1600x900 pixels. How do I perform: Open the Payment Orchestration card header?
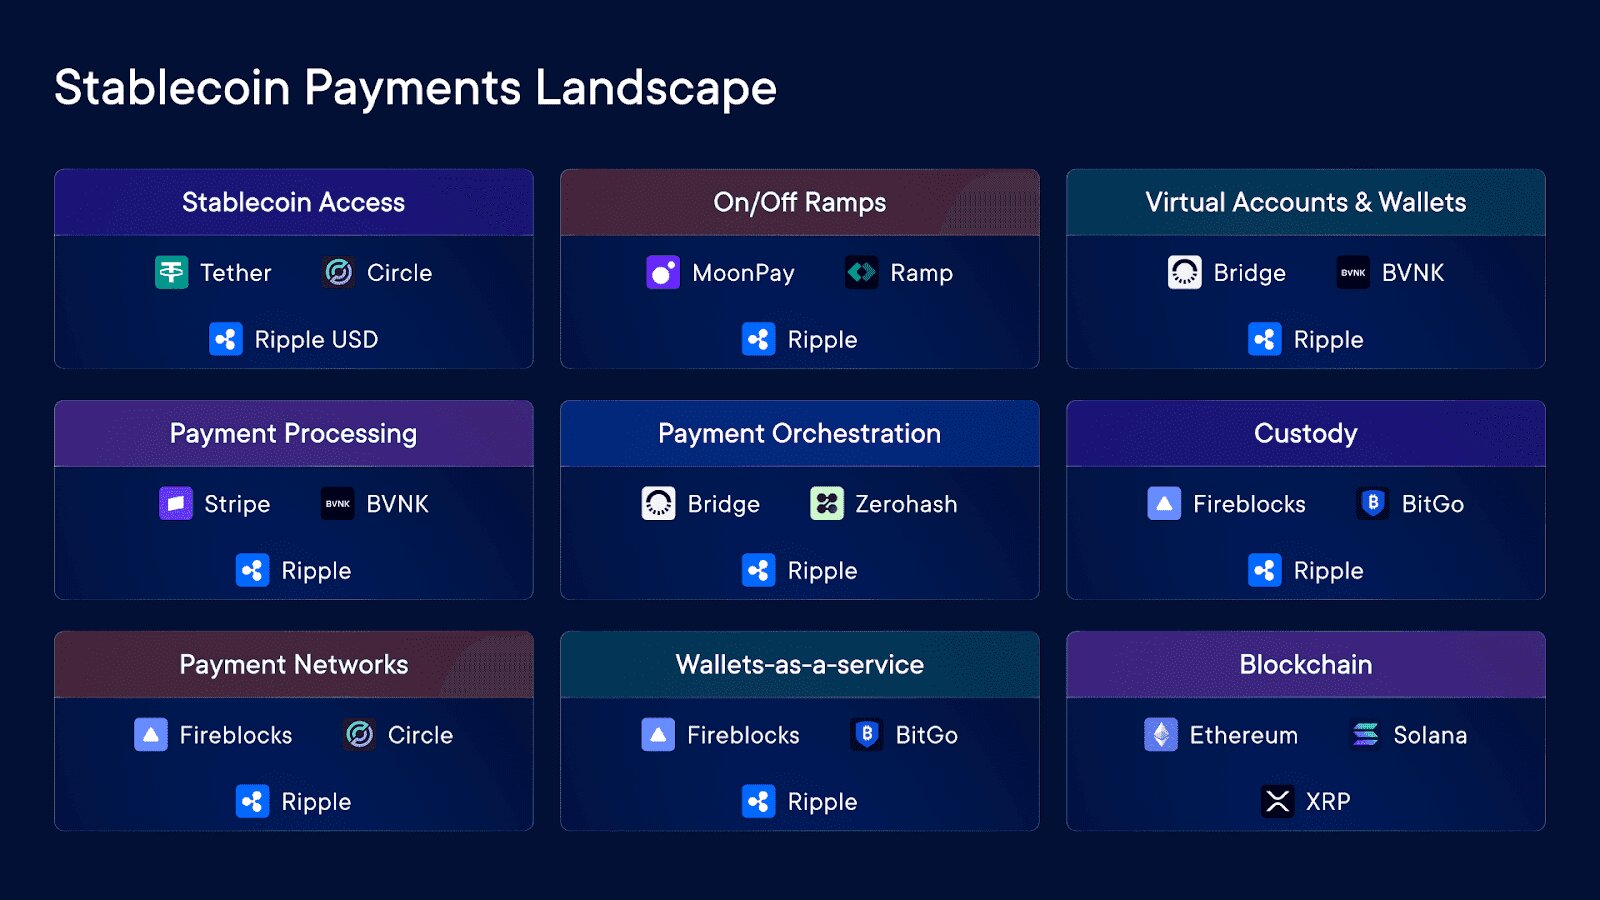799,433
